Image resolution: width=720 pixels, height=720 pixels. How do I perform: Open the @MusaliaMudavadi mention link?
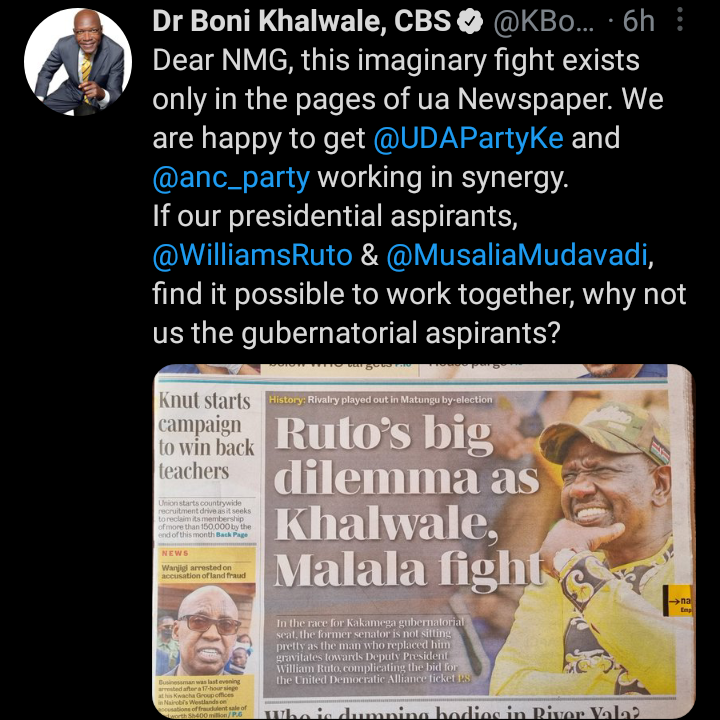tap(517, 255)
